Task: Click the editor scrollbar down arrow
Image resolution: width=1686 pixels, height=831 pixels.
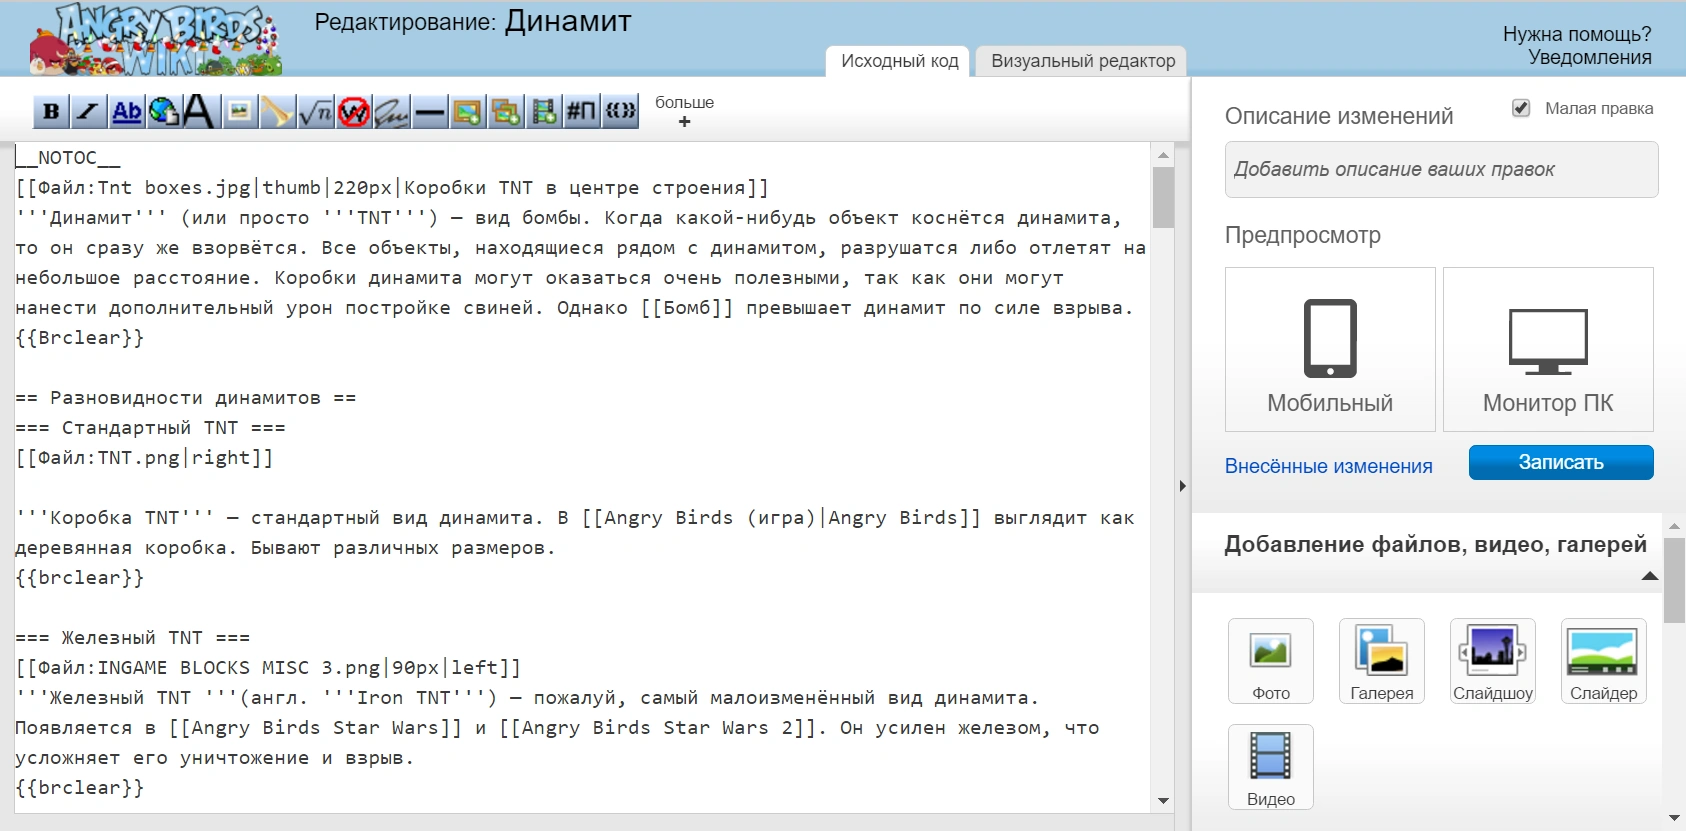Action: [x=1163, y=800]
